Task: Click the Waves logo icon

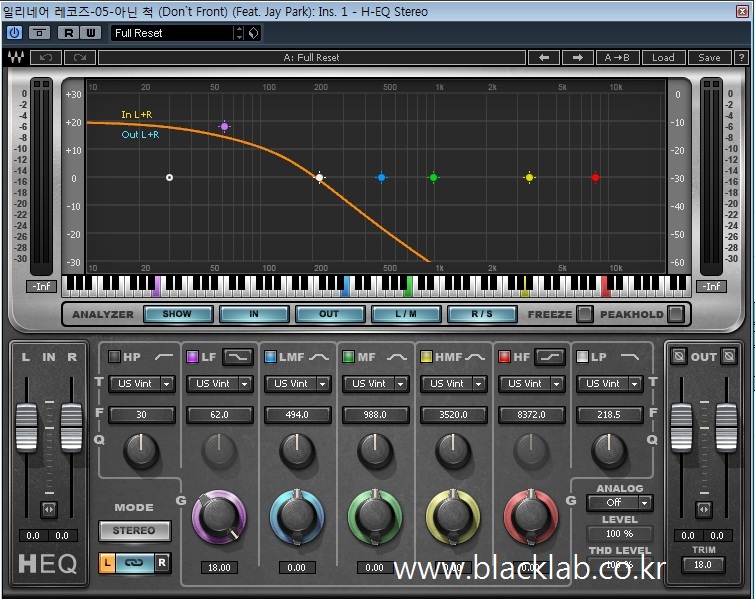Action: tap(15, 57)
